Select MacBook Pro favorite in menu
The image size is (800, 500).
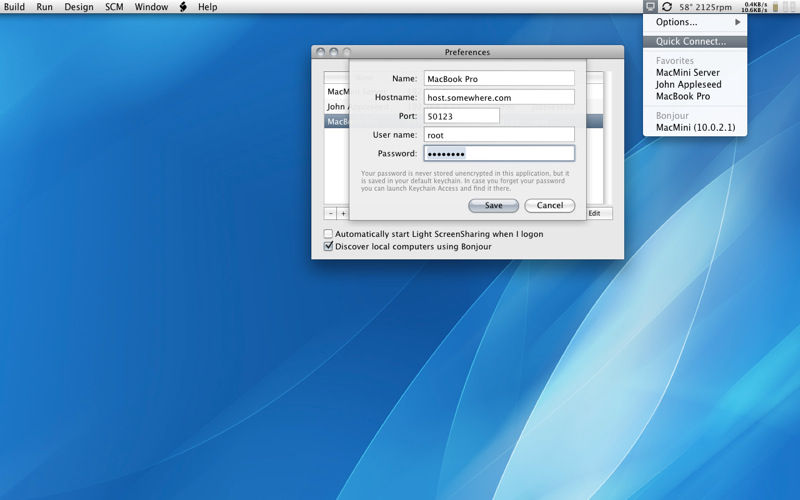coord(695,96)
